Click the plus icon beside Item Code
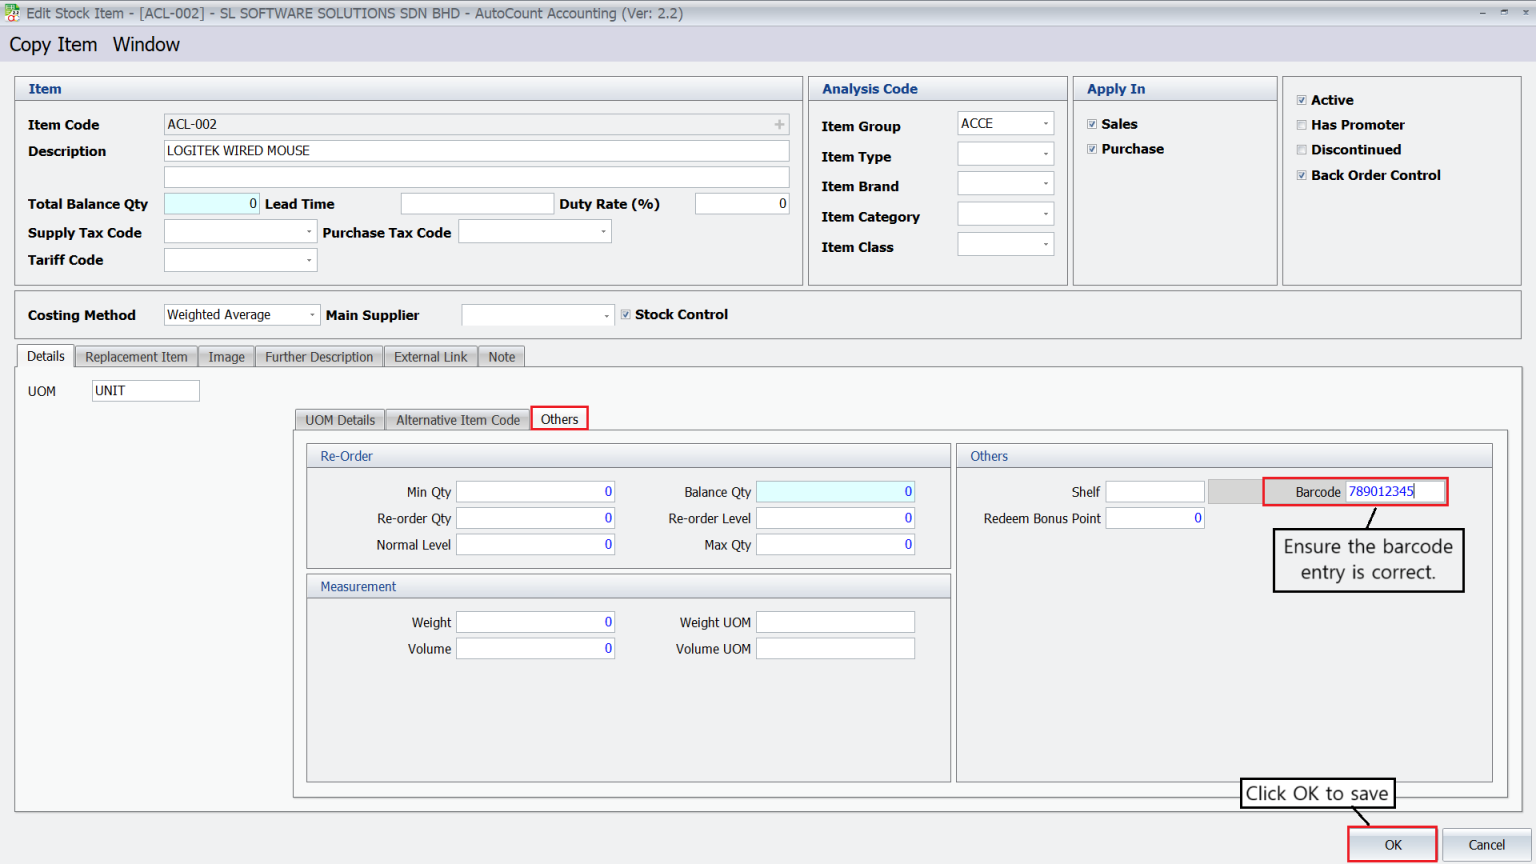 point(779,124)
